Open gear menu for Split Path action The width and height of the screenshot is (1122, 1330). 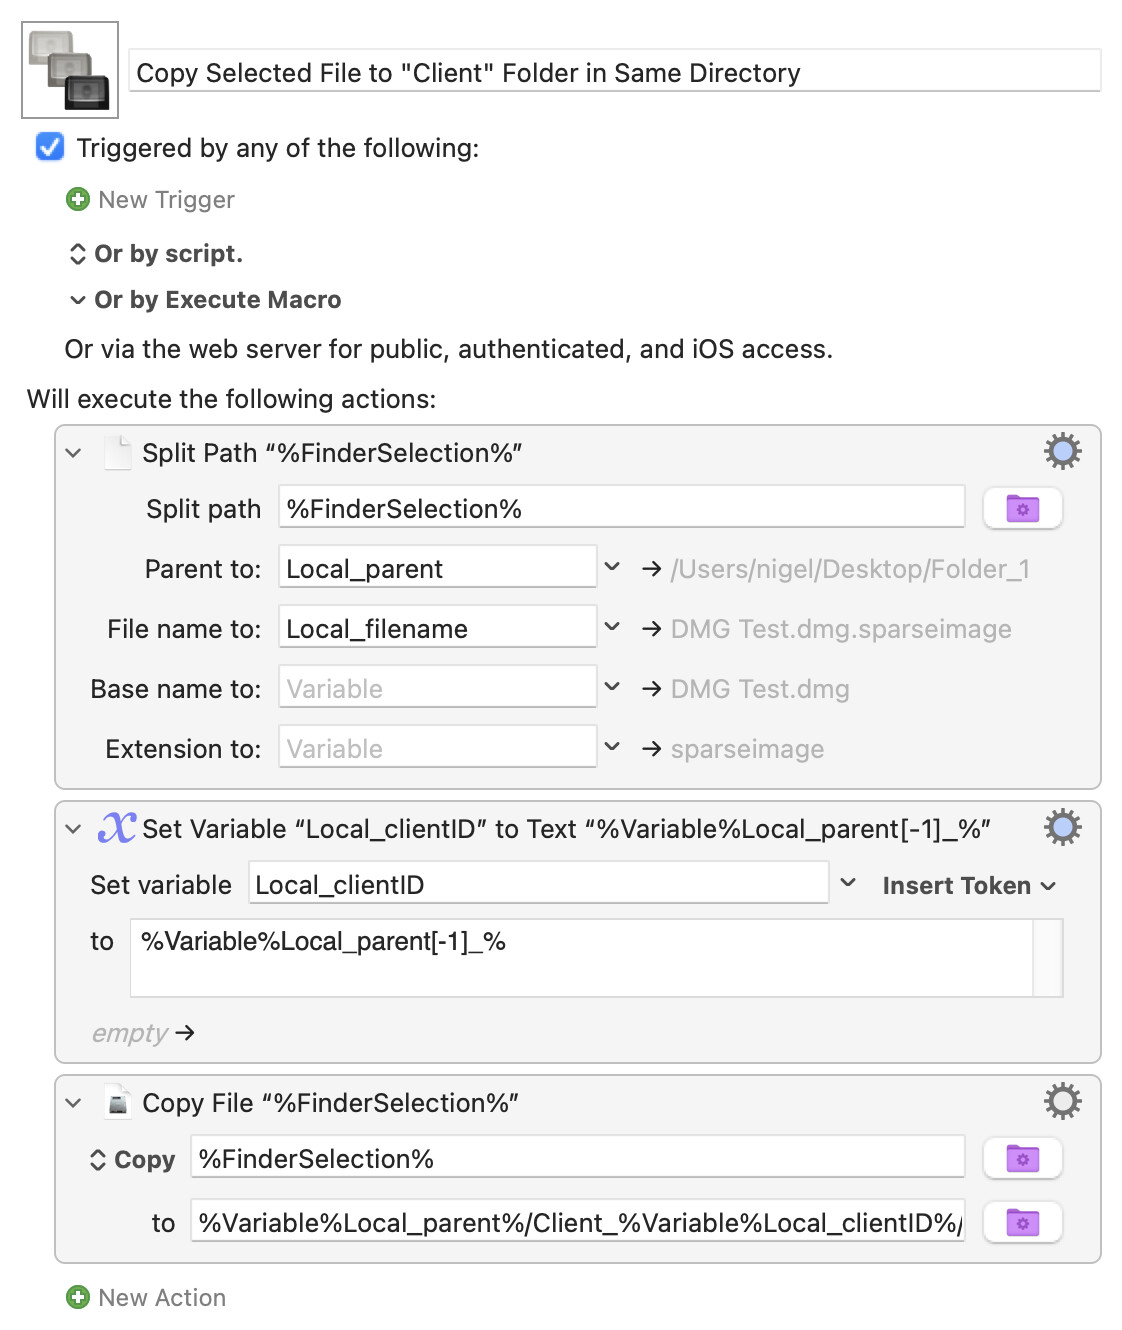1062,452
